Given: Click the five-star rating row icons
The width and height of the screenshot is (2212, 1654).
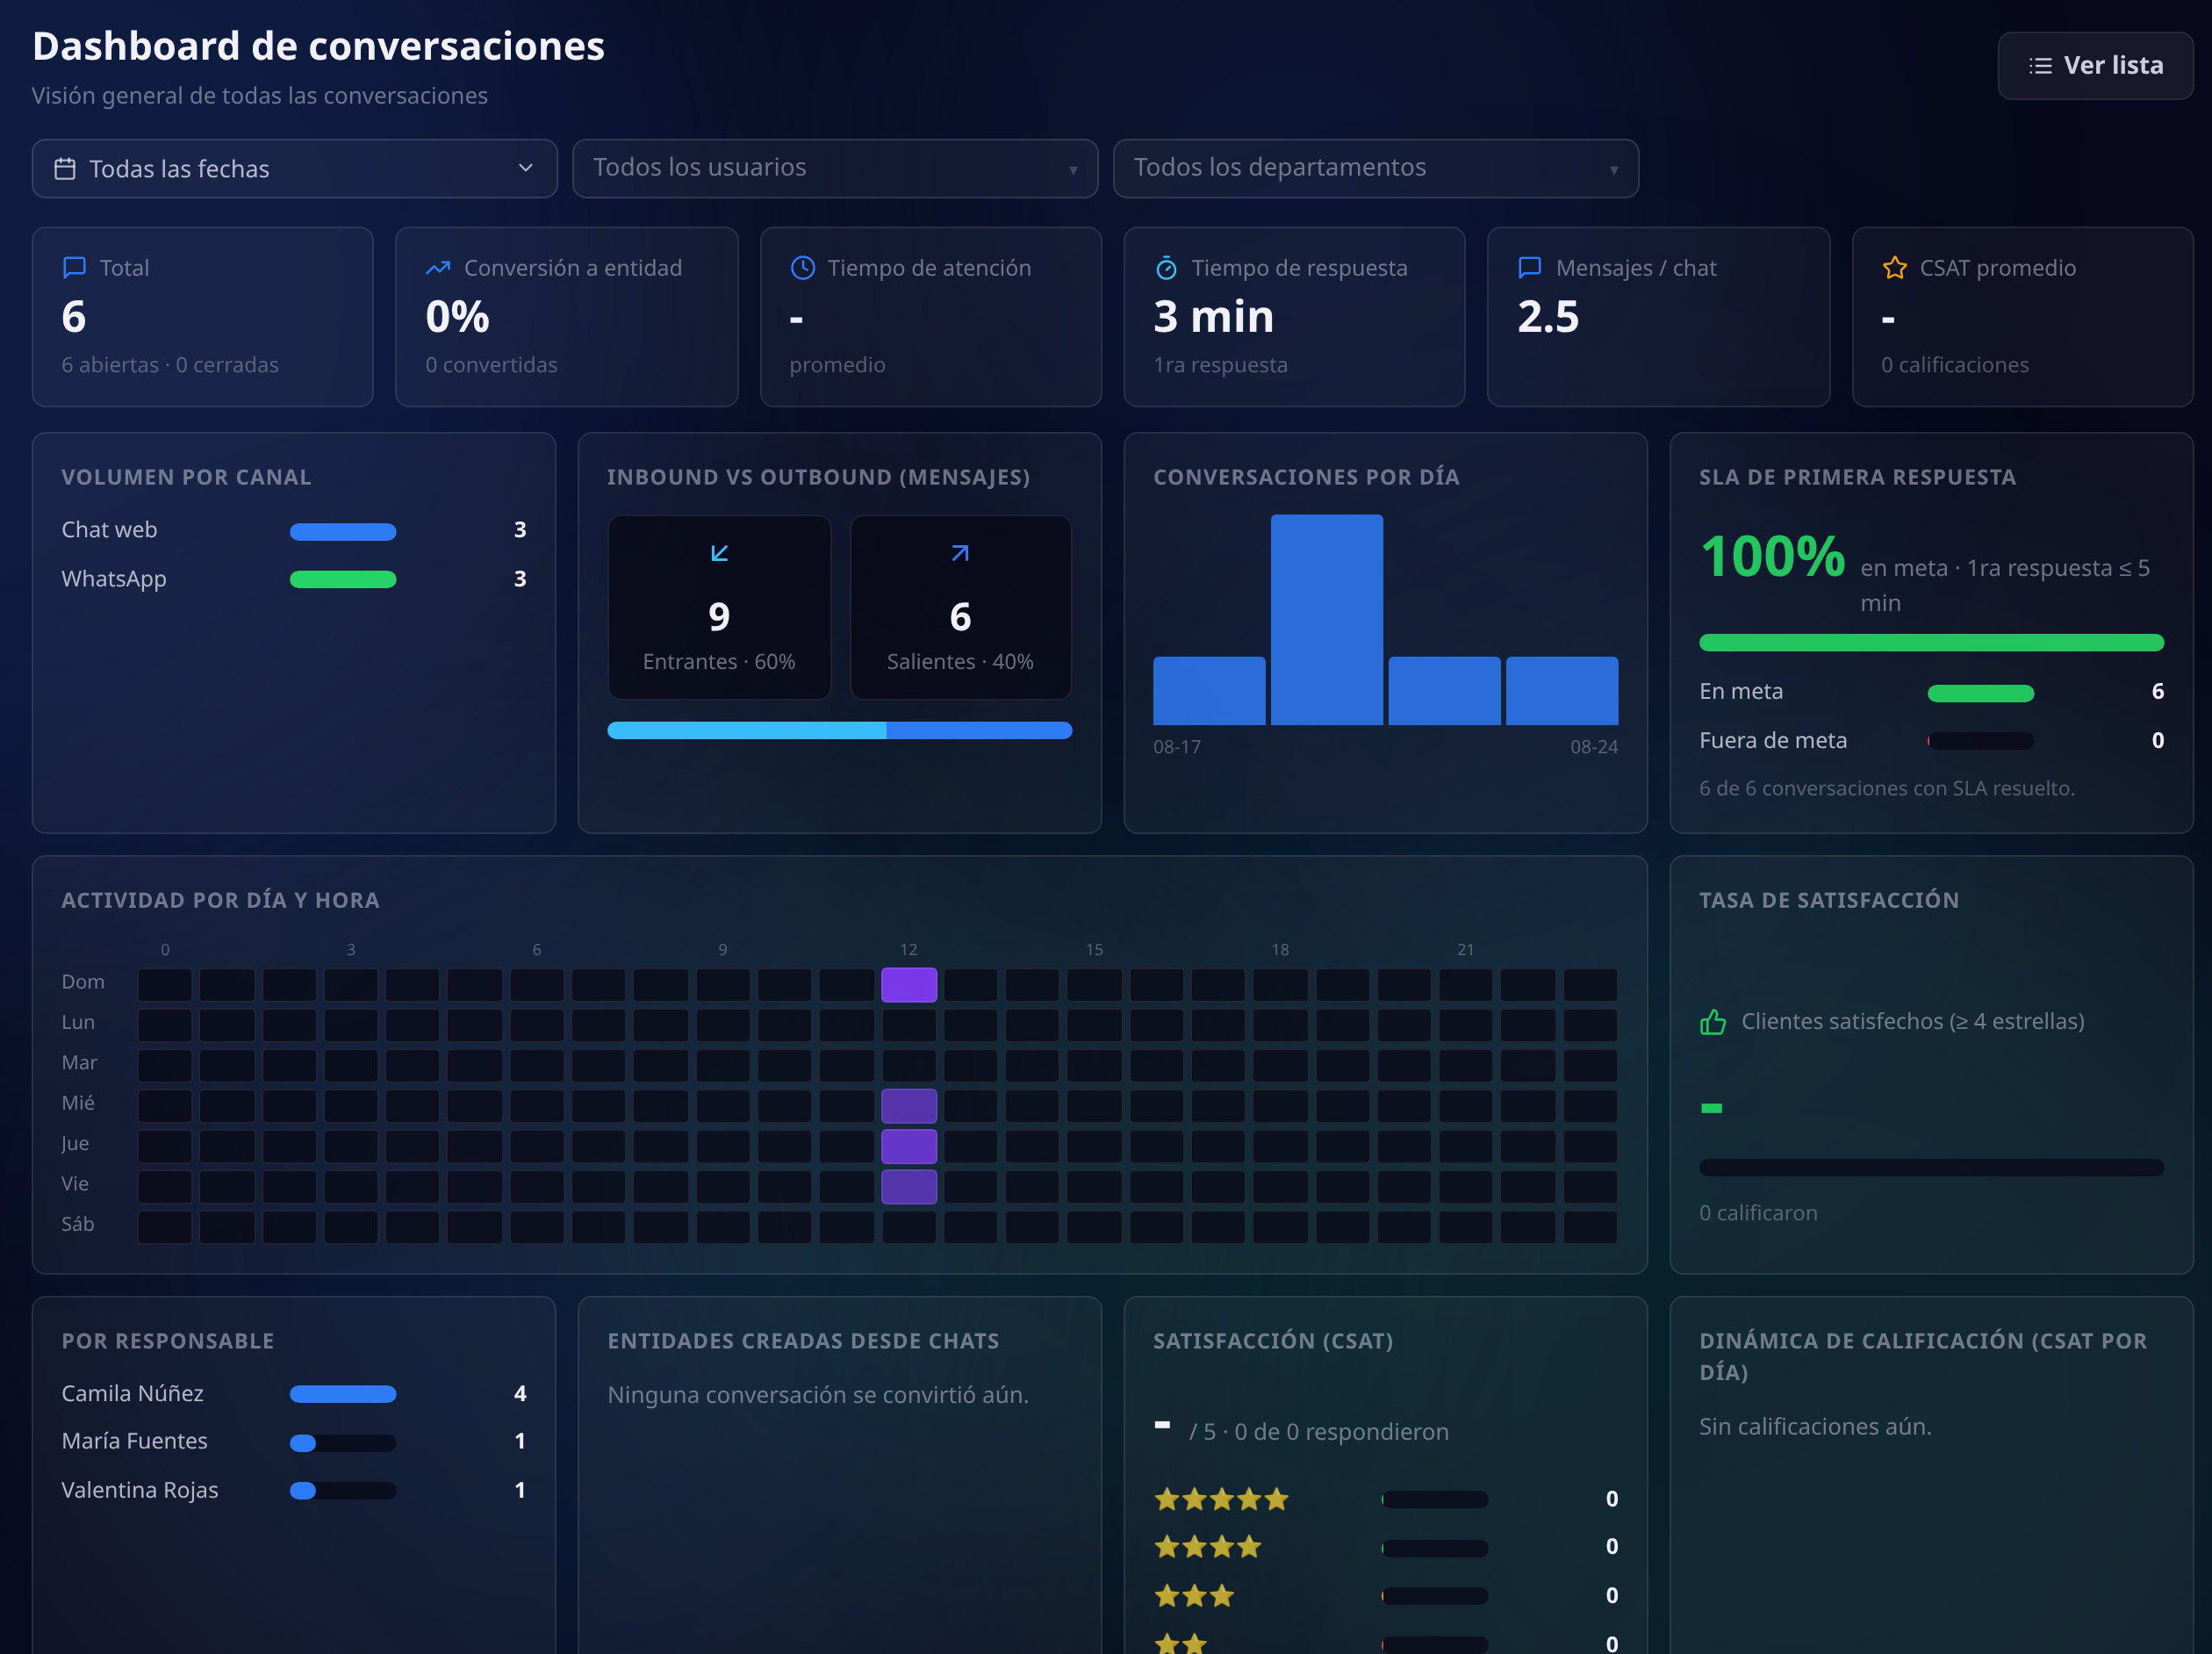Looking at the screenshot, I should [1221, 1499].
